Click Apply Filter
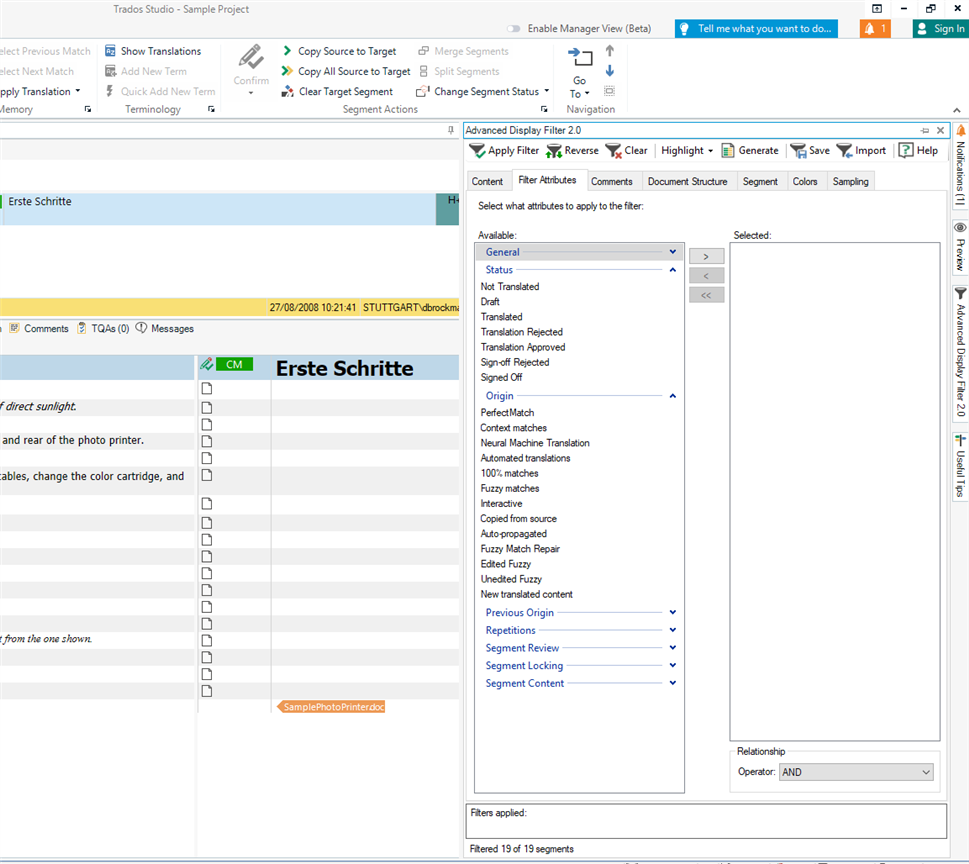Image resolution: width=969 pixels, height=864 pixels. click(x=504, y=150)
